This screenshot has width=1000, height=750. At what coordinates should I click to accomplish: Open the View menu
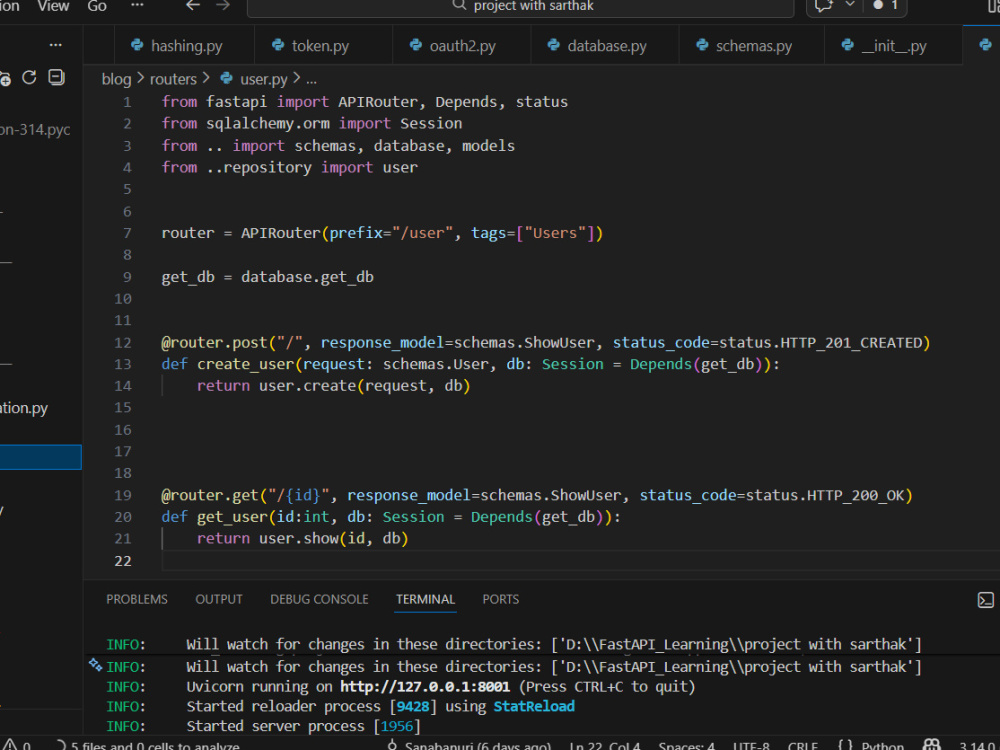click(53, 6)
